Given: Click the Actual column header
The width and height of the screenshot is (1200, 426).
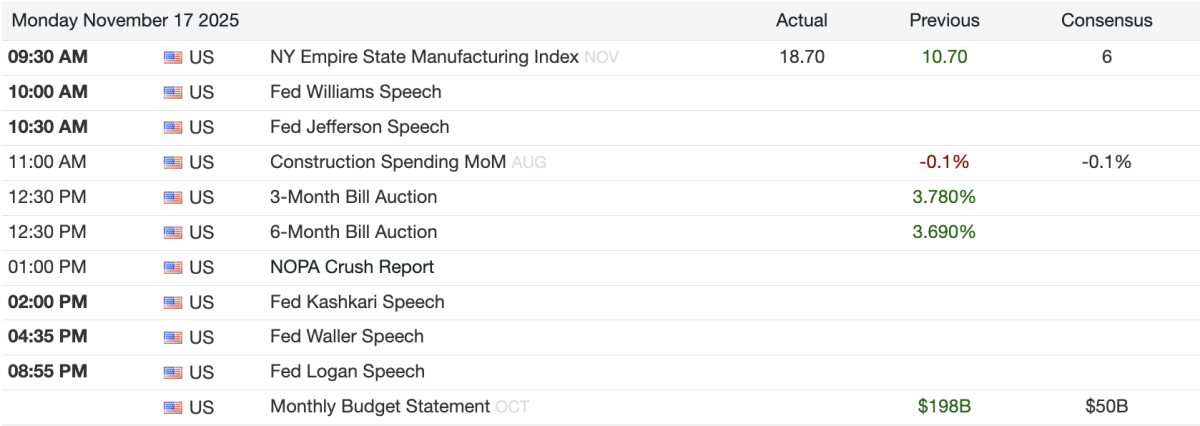Looking at the screenshot, I should tap(802, 20).
